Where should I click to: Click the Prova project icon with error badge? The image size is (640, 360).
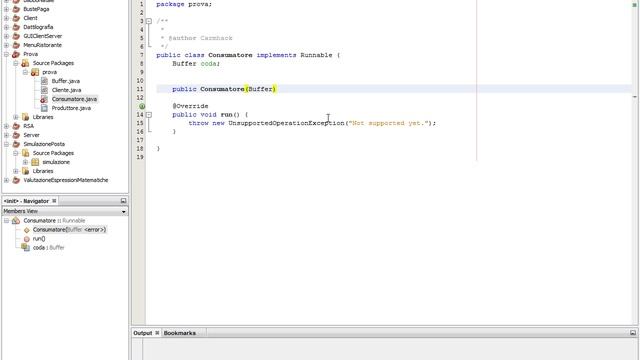[x=16, y=54]
